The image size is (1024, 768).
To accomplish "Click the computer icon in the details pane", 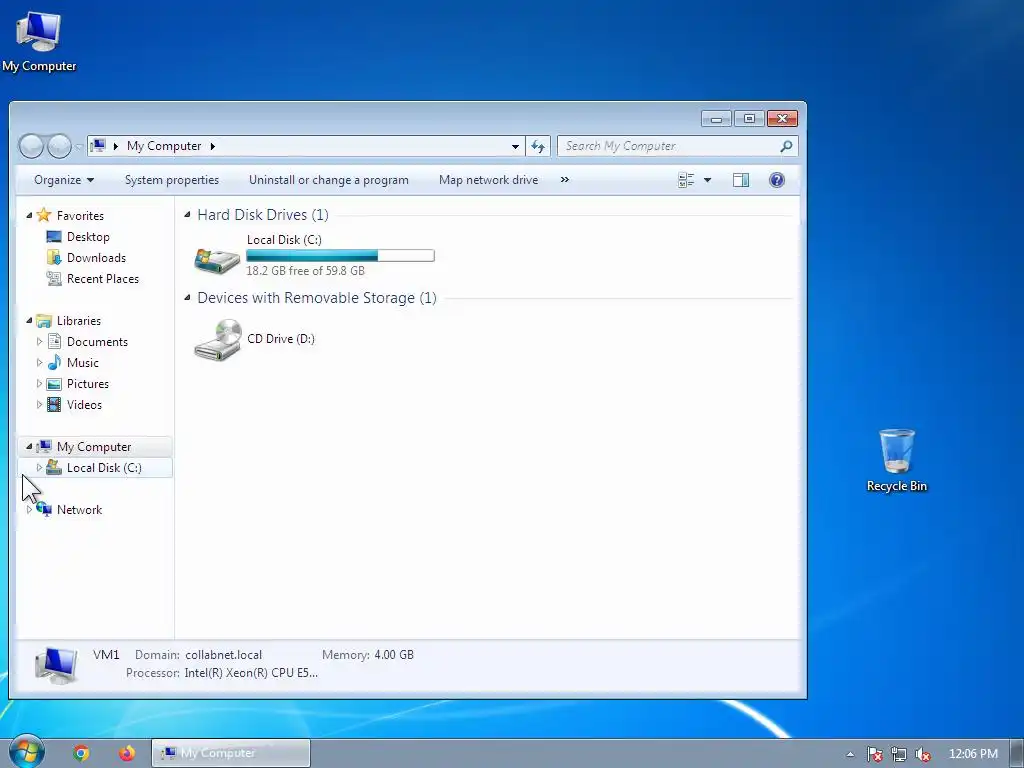I will 56,664.
